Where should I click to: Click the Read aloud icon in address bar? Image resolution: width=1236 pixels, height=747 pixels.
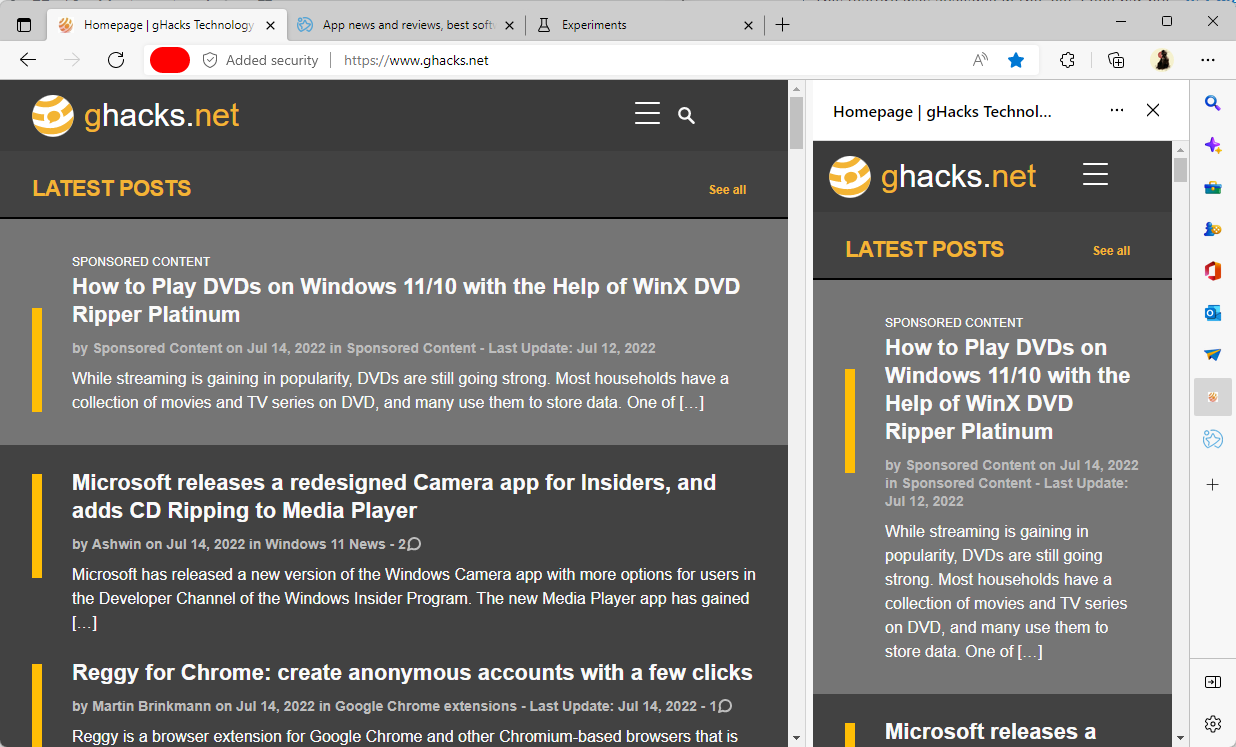click(980, 60)
